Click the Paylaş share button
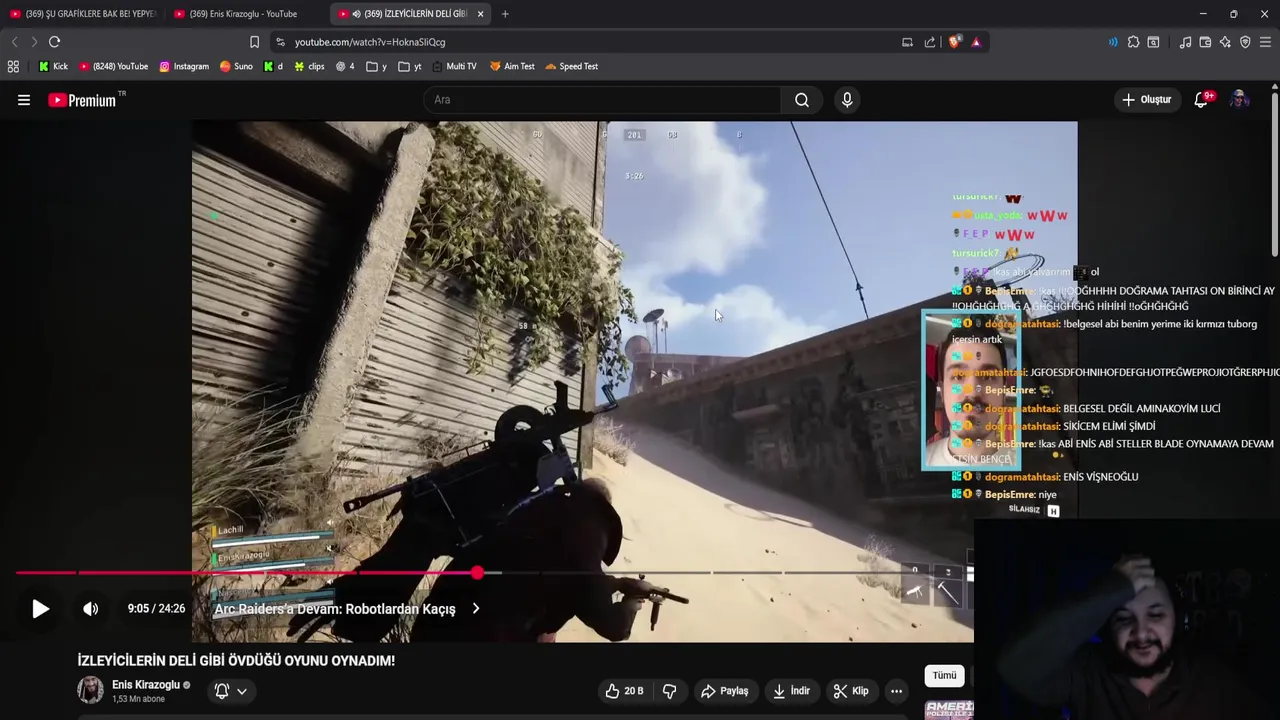 click(x=725, y=691)
